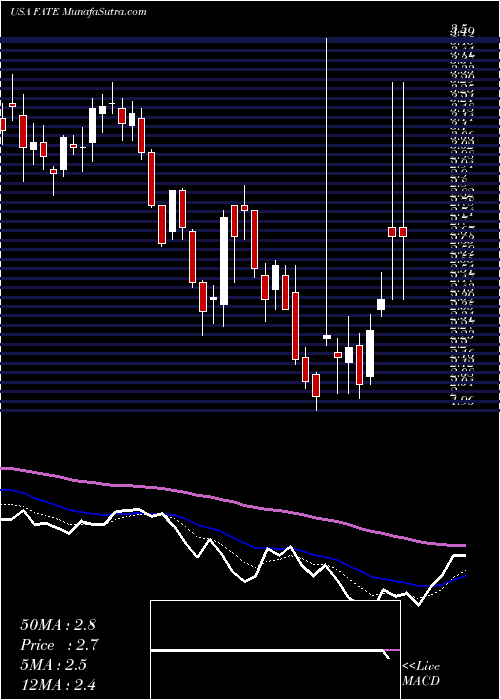500x700 pixels.
Task: Click the <<Live MACD label
Action: click(x=421, y=674)
